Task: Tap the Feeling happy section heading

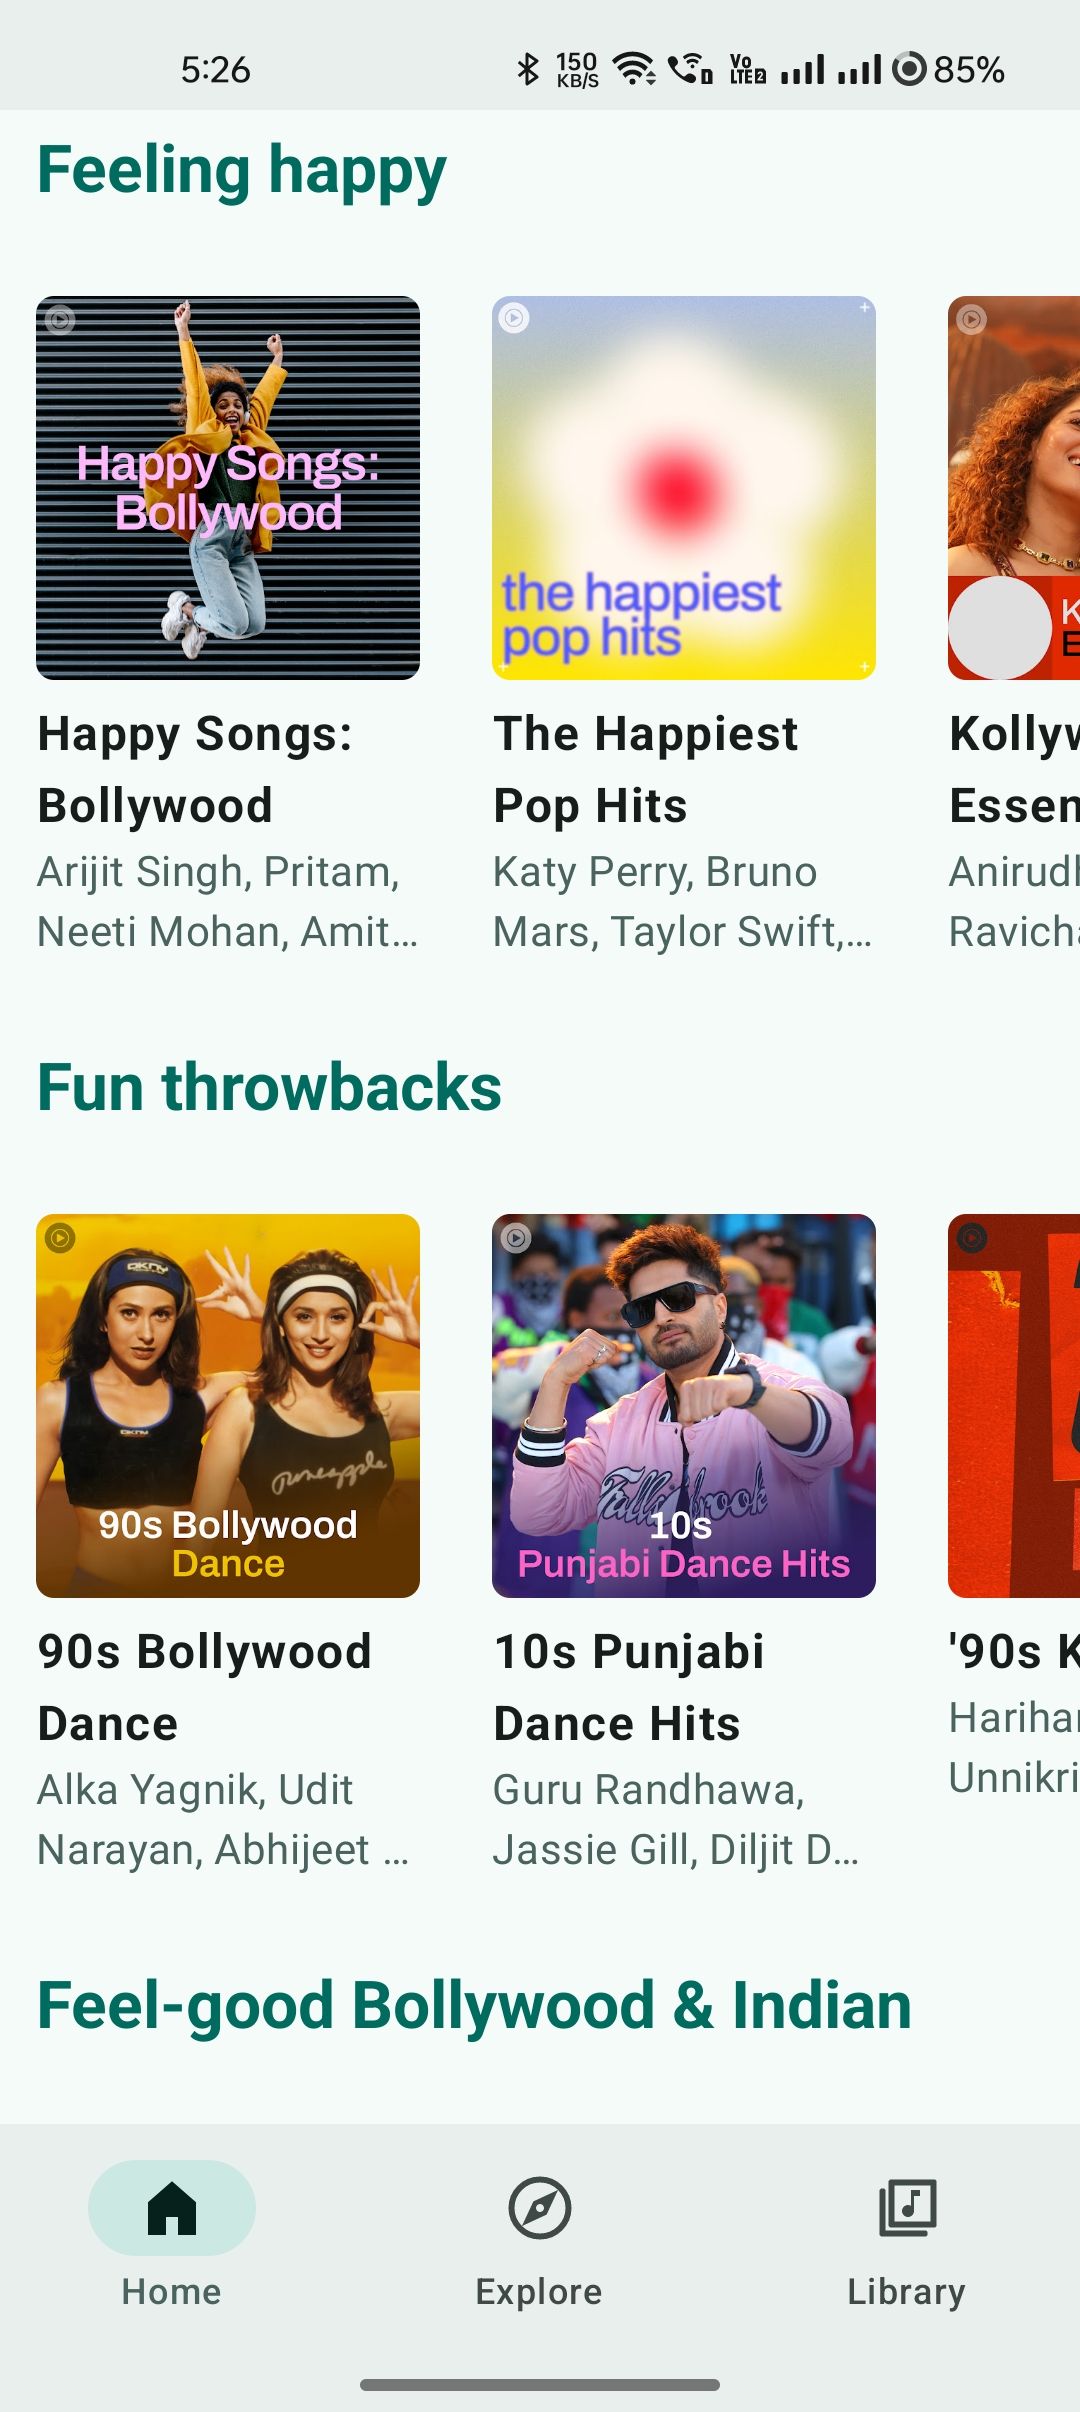Action: pos(242,170)
